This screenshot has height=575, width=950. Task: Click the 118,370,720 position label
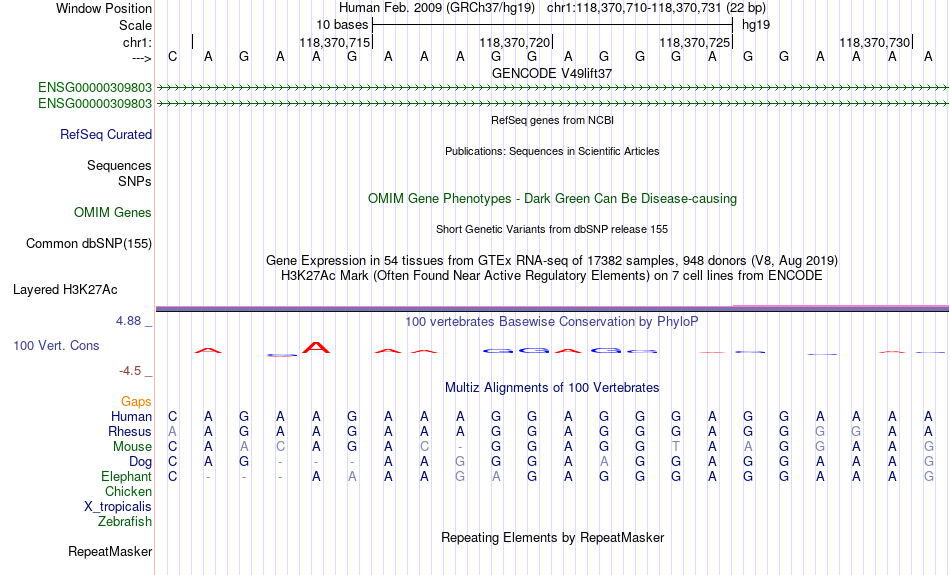coord(514,42)
